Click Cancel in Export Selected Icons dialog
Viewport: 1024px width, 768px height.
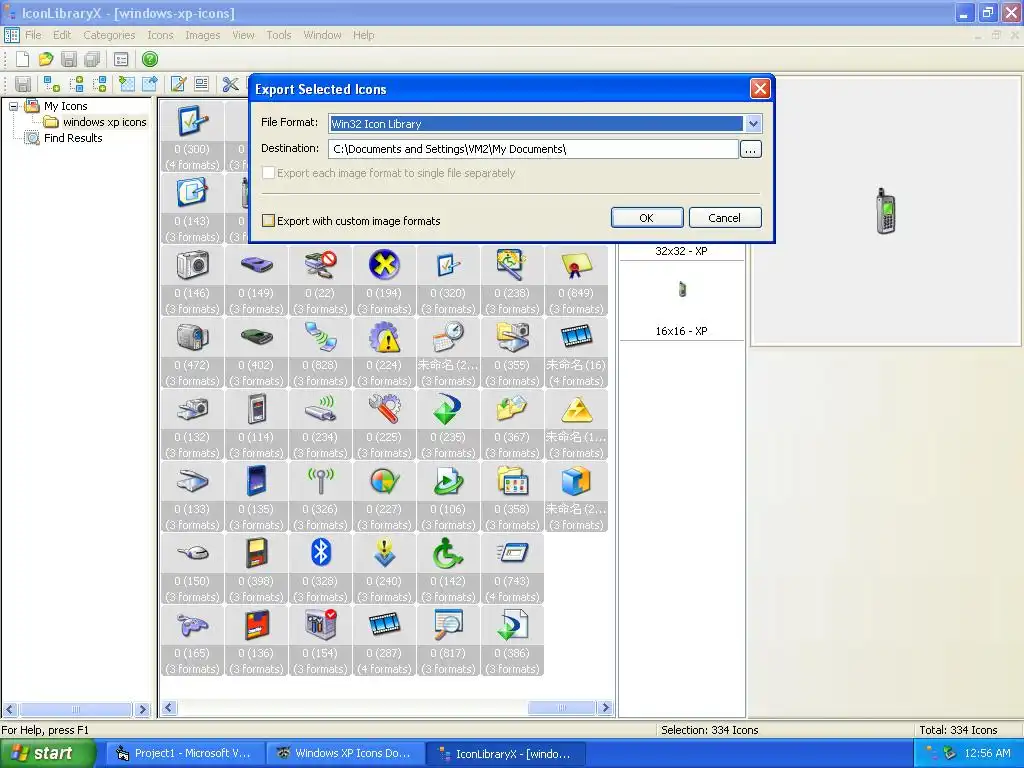(x=725, y=218)
